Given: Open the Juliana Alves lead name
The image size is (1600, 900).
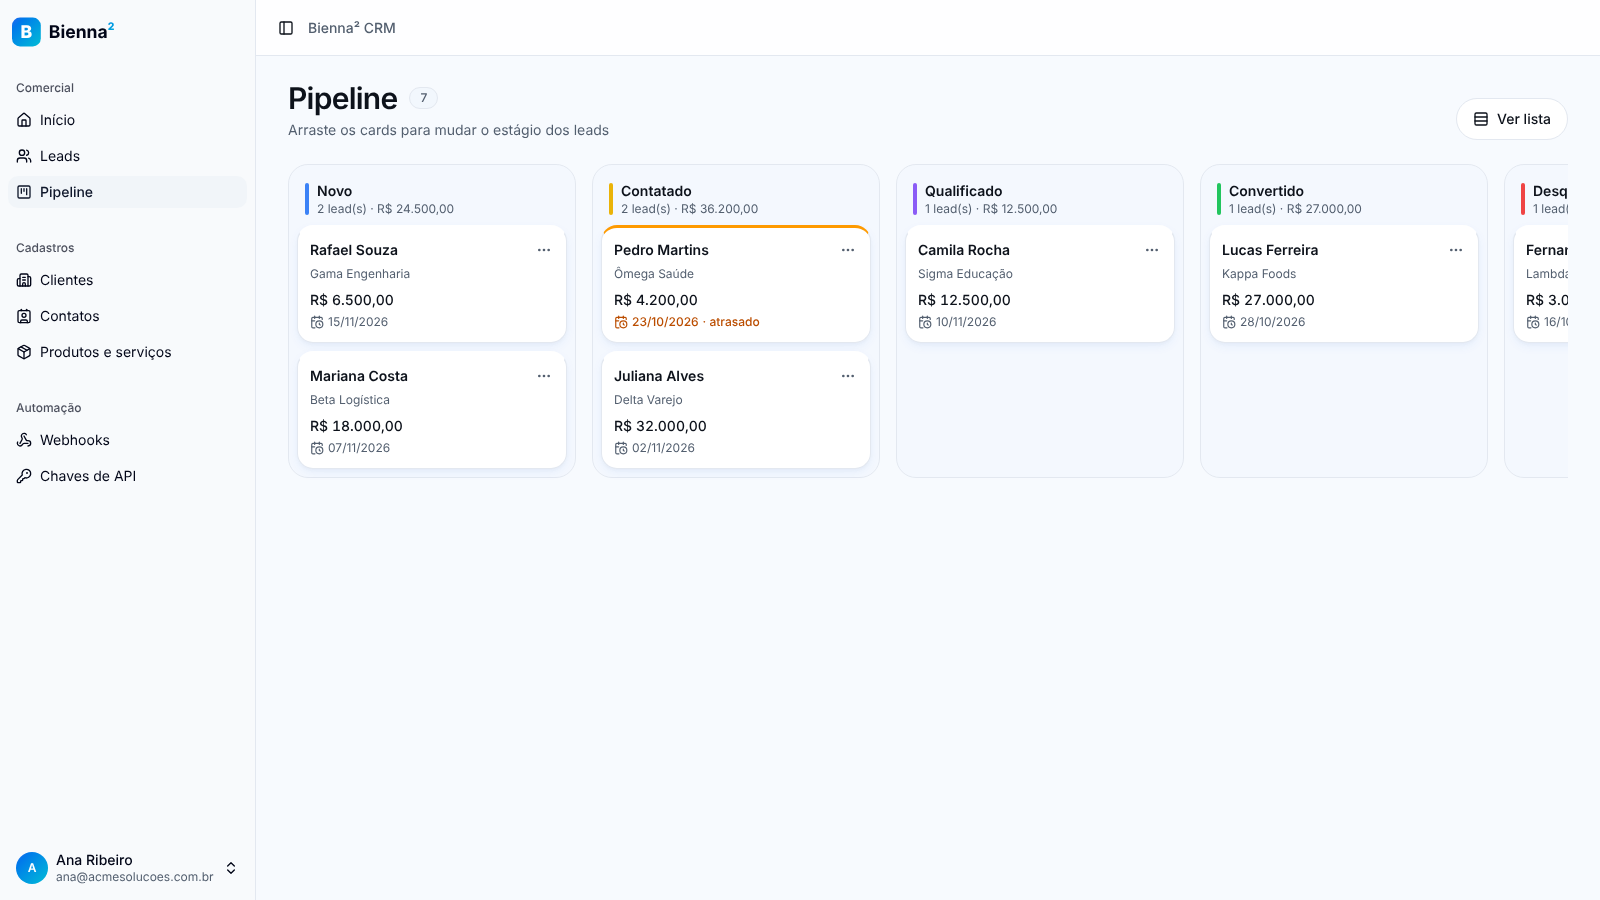Looking at the screenshot, I should pyautogui.click(x=659, y=376).
